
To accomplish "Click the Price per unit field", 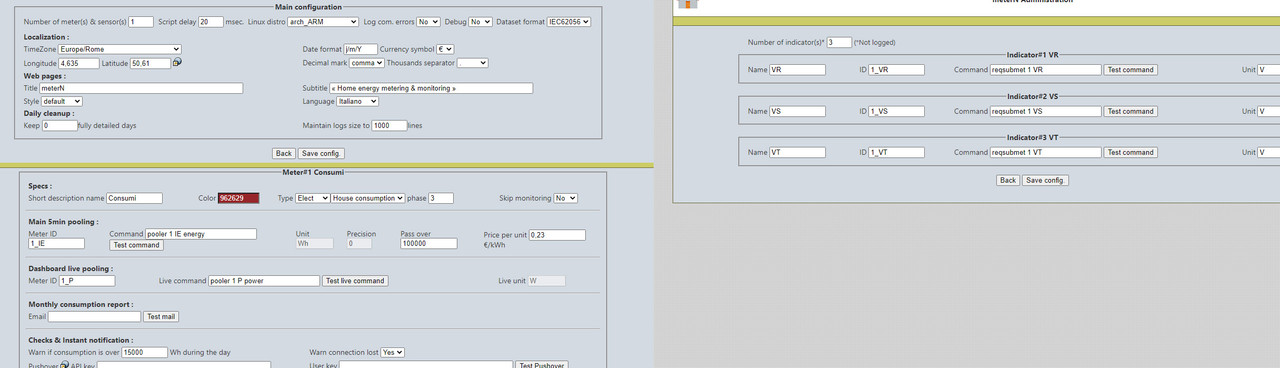I will 558,234.
